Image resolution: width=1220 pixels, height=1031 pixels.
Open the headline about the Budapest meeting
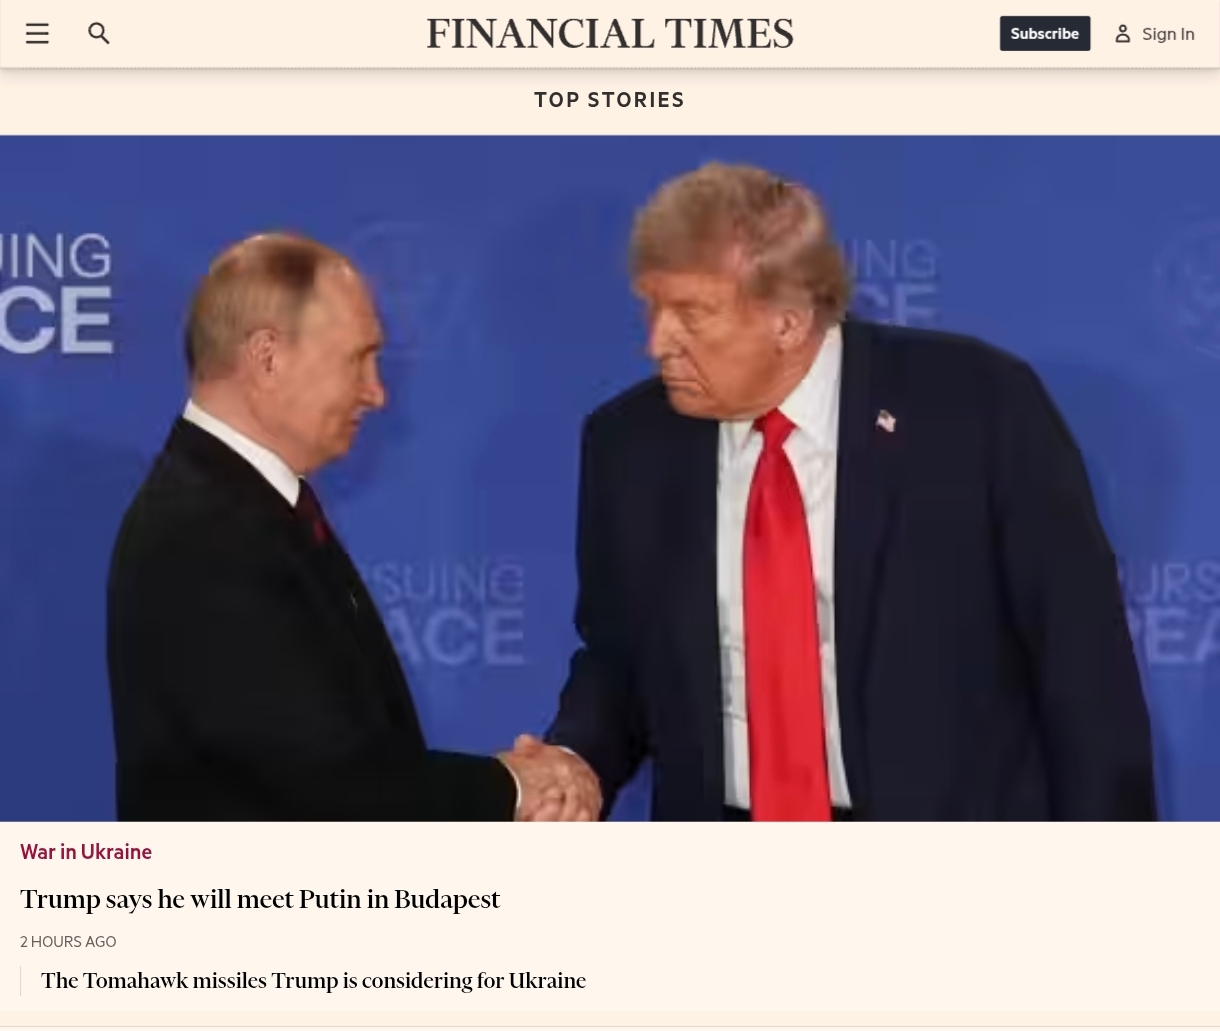pos(260,899)
